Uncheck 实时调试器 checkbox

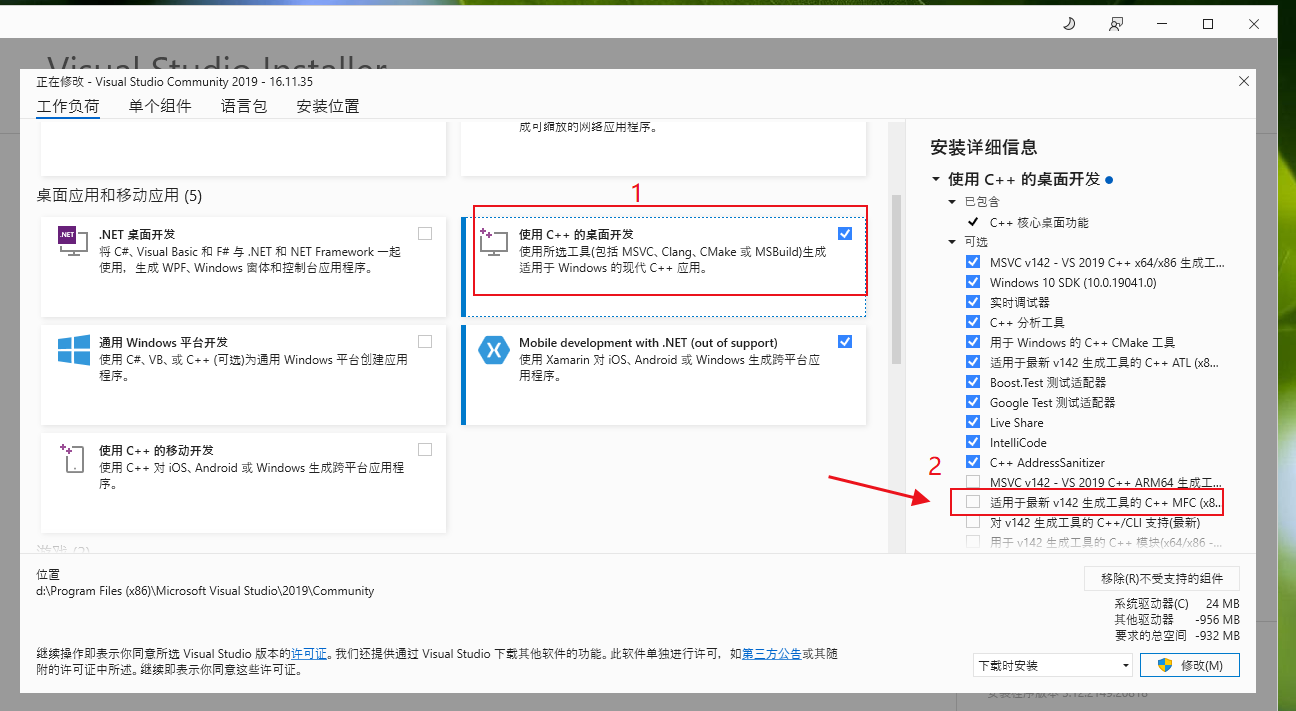[973, 302]
